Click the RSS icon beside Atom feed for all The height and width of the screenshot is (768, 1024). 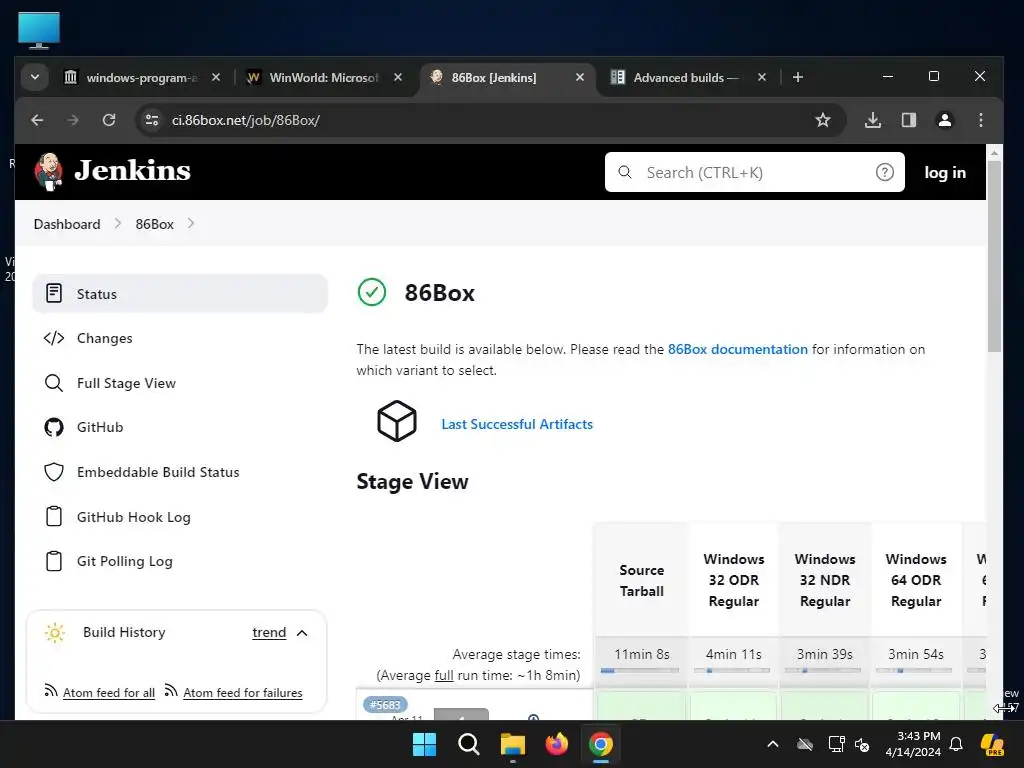51,690
